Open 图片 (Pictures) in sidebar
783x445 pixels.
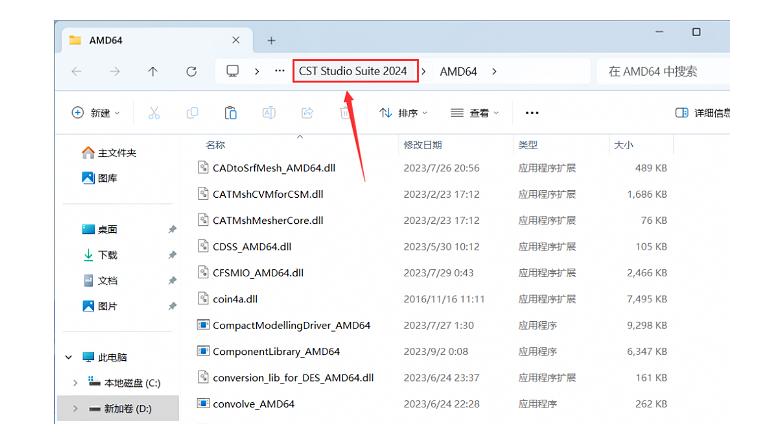click(99, 306)
